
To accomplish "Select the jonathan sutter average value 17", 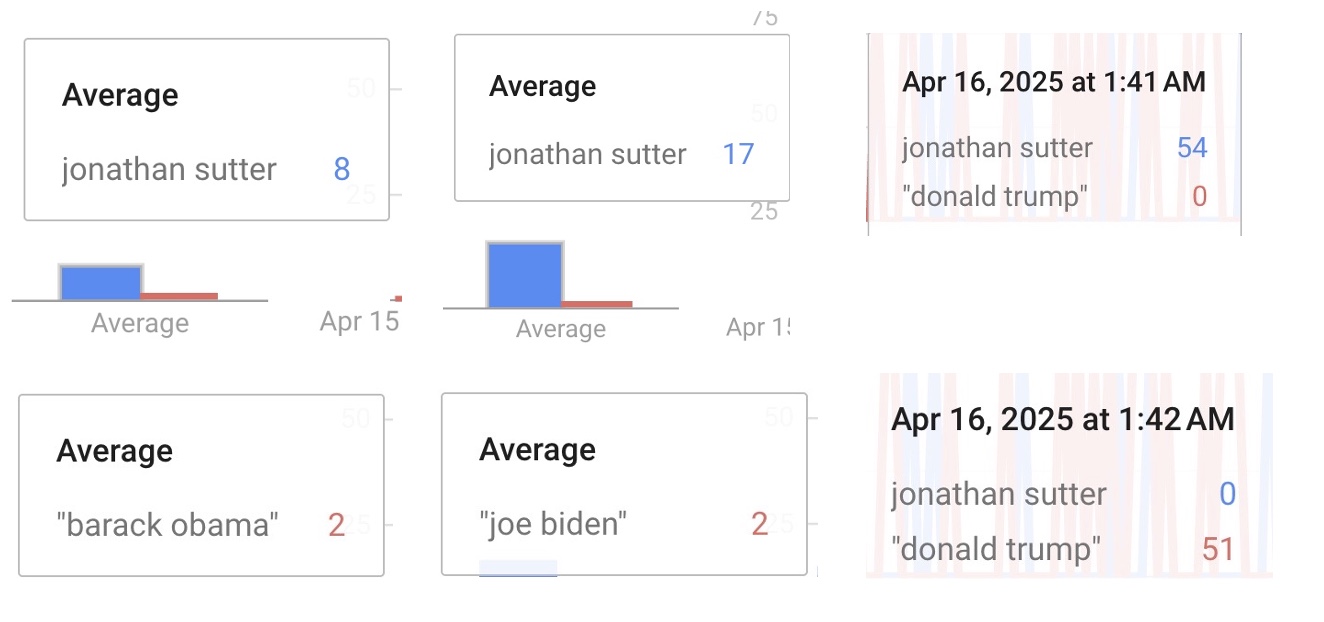I will pyautogui.click(x=738, y=154).
